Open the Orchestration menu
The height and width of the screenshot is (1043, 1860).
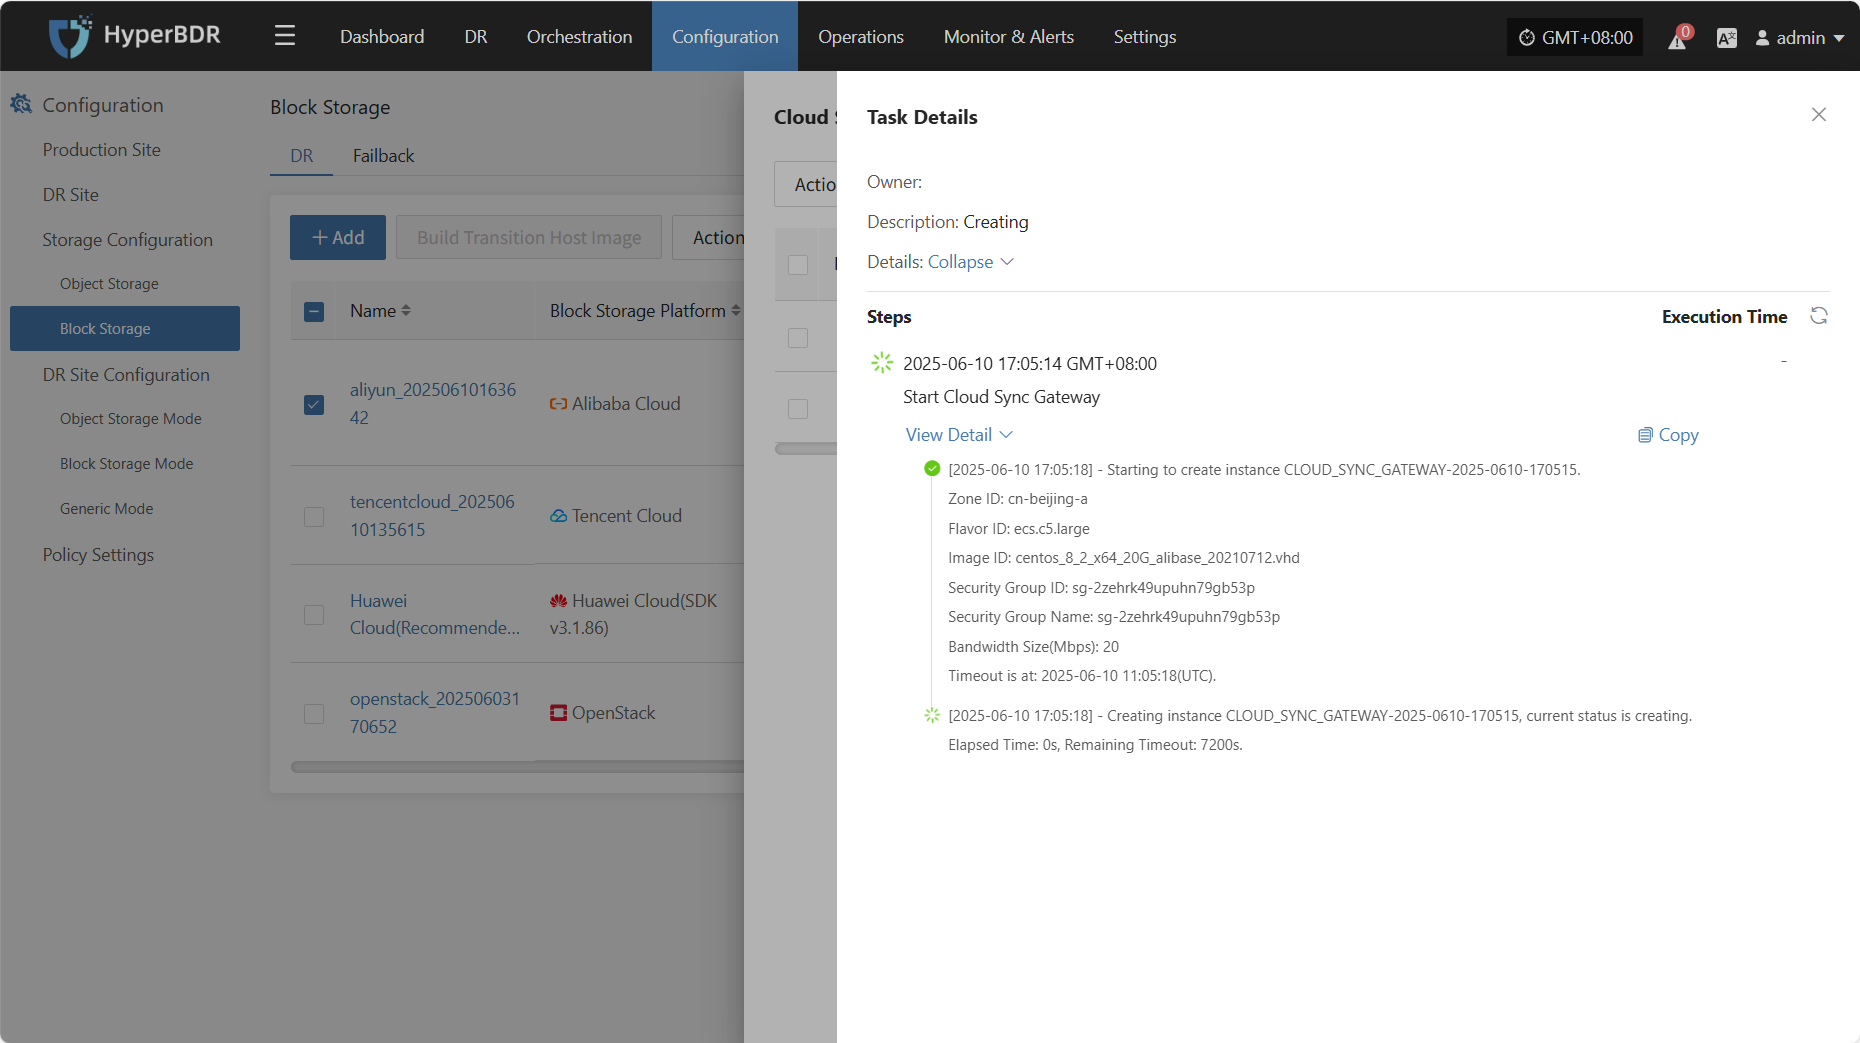point(579,37)
